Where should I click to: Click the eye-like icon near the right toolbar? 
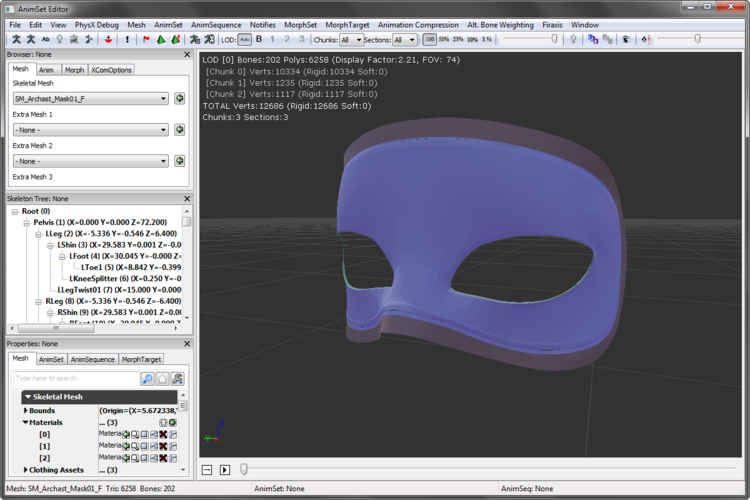point(626,39)
